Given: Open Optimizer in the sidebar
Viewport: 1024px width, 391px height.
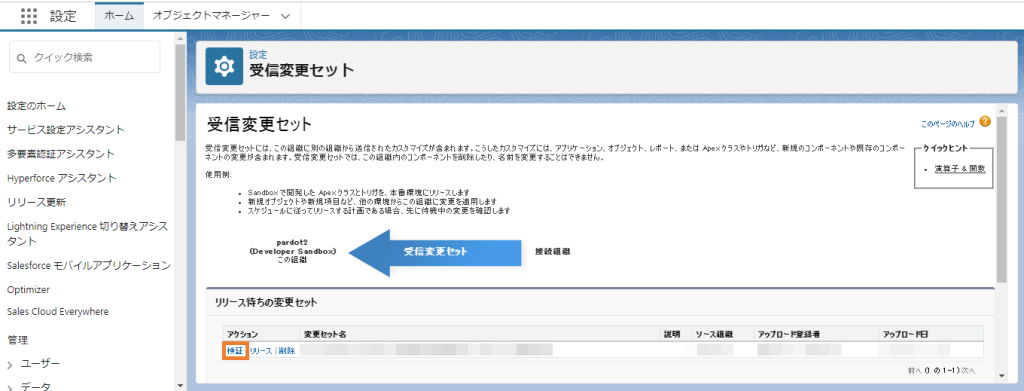Looking at the screenshot, I should (x=28, y=289).
